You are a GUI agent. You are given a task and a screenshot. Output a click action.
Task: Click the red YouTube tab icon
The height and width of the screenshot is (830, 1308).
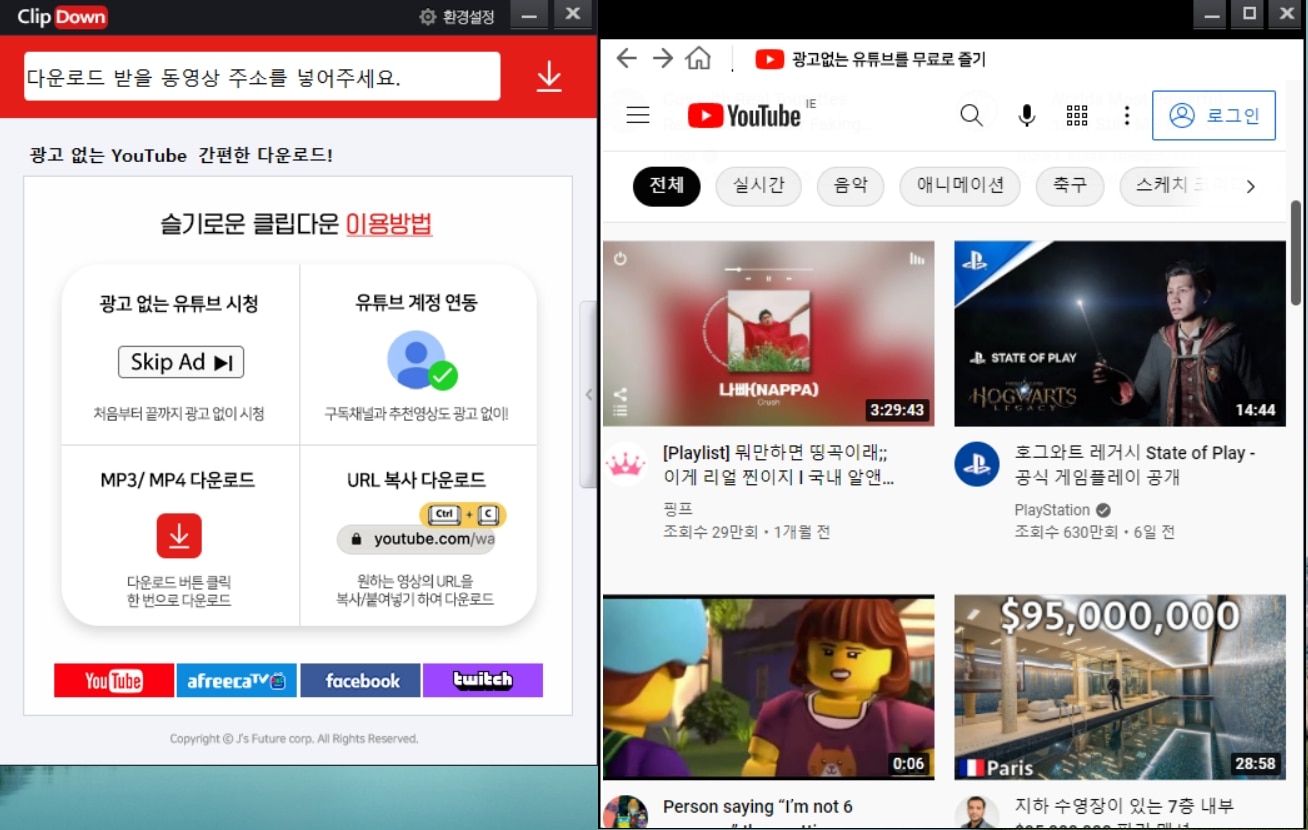pos(769,59)
